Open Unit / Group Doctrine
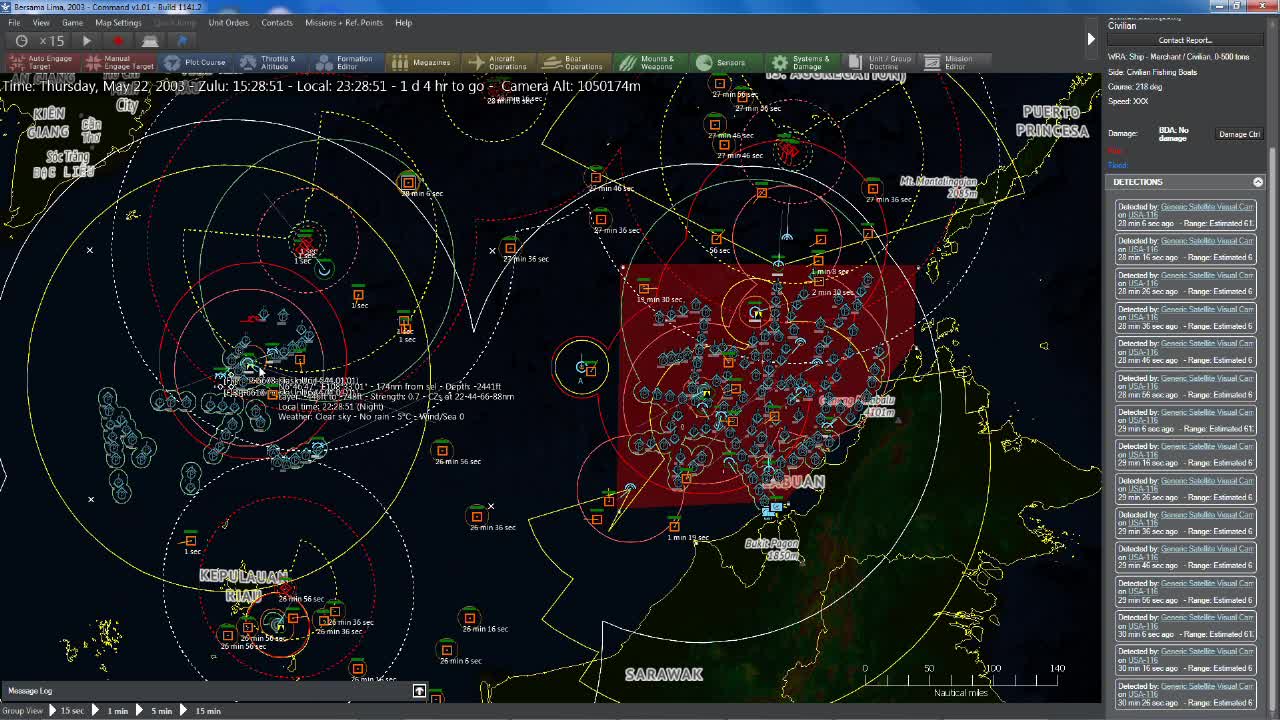The width and height of the screenshot is (1280, 720). point(878,62)
